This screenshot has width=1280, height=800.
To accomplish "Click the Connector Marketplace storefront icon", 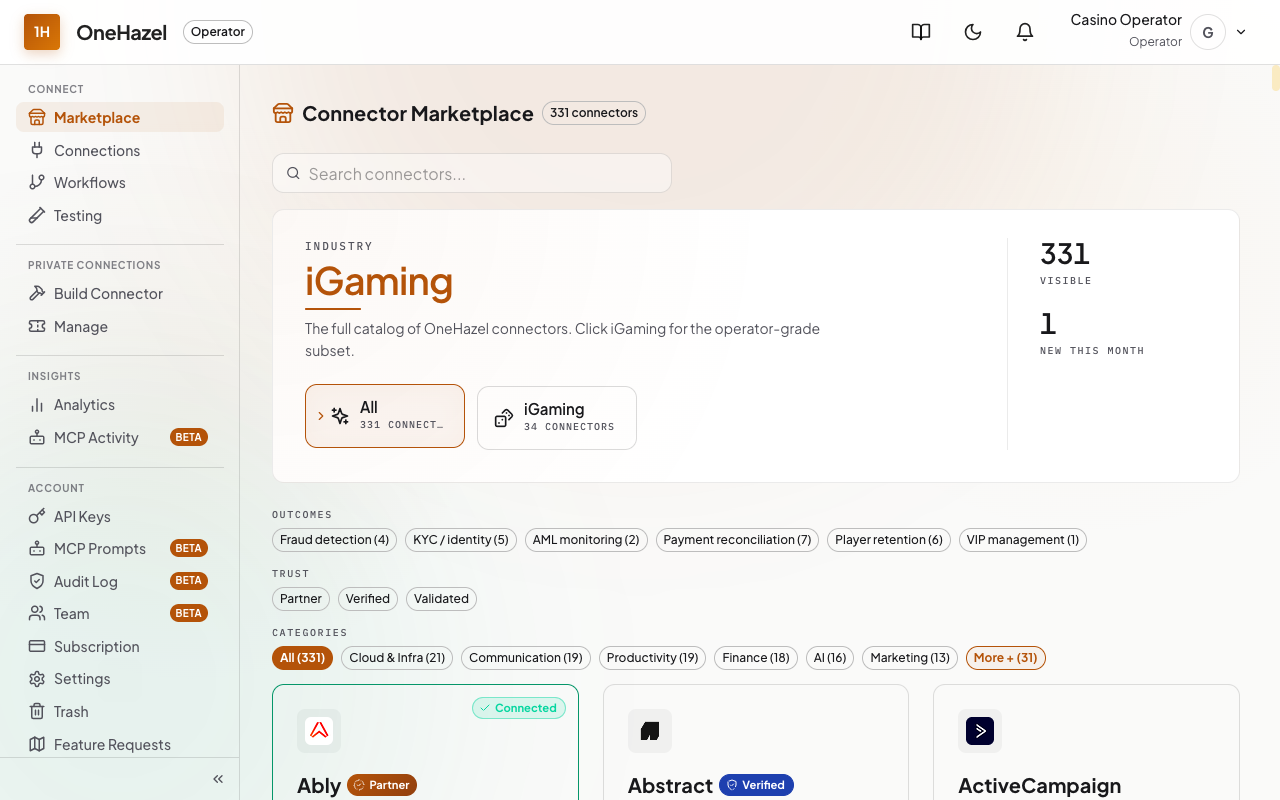I will [x=283, y=113].
